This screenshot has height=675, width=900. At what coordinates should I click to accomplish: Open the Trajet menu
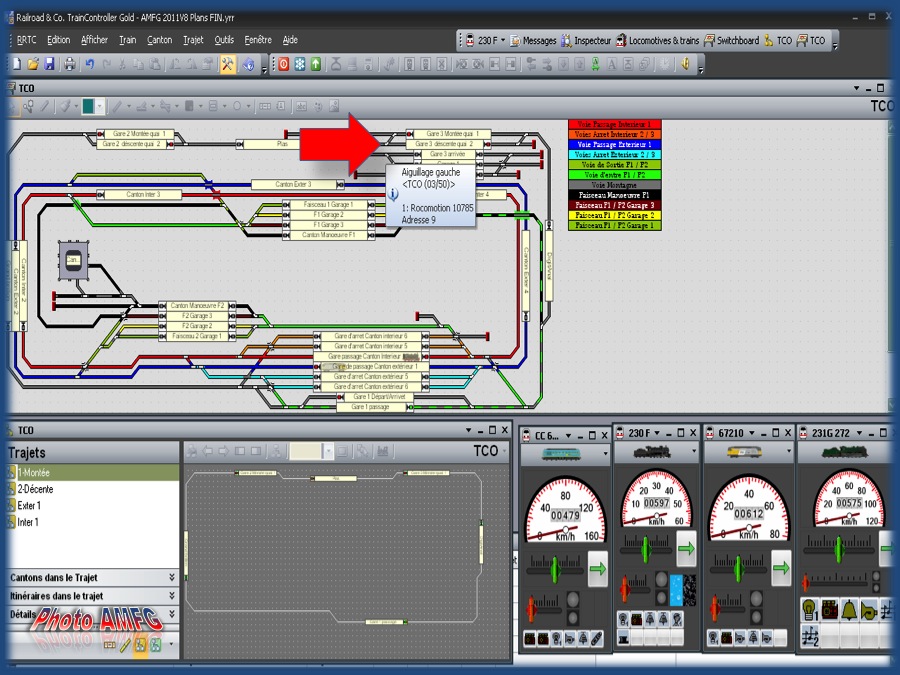[193, 40]
